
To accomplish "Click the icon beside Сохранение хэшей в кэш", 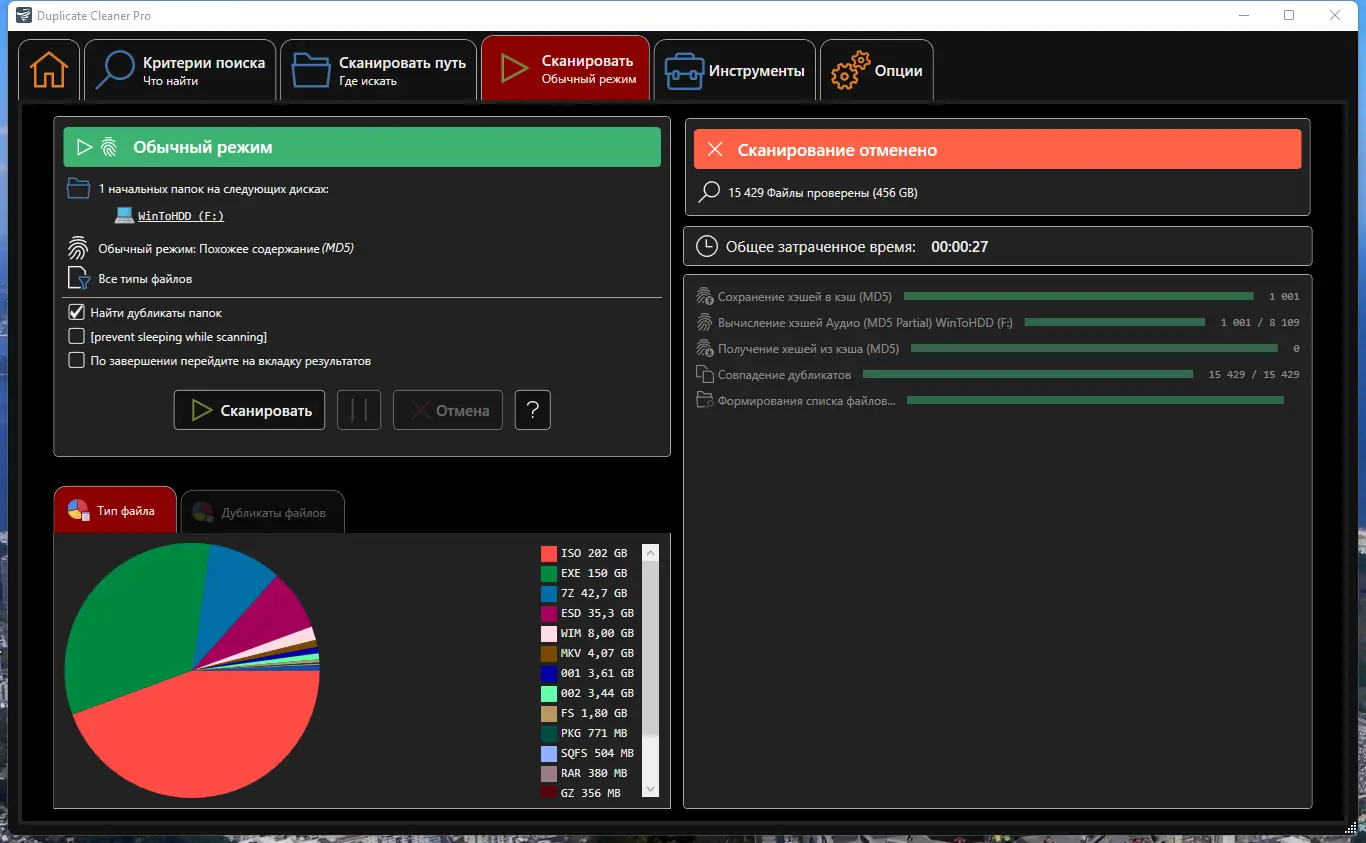I will coord(704,296).
